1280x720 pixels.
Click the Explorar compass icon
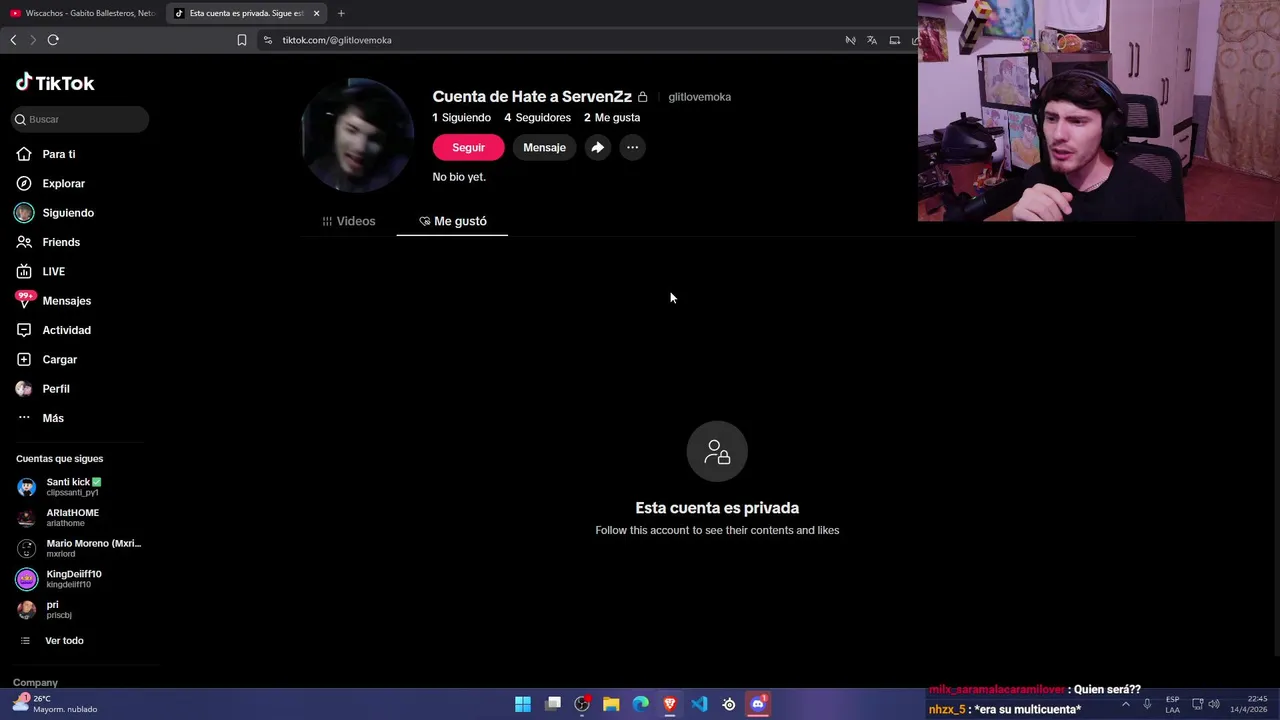click(24, 183)
